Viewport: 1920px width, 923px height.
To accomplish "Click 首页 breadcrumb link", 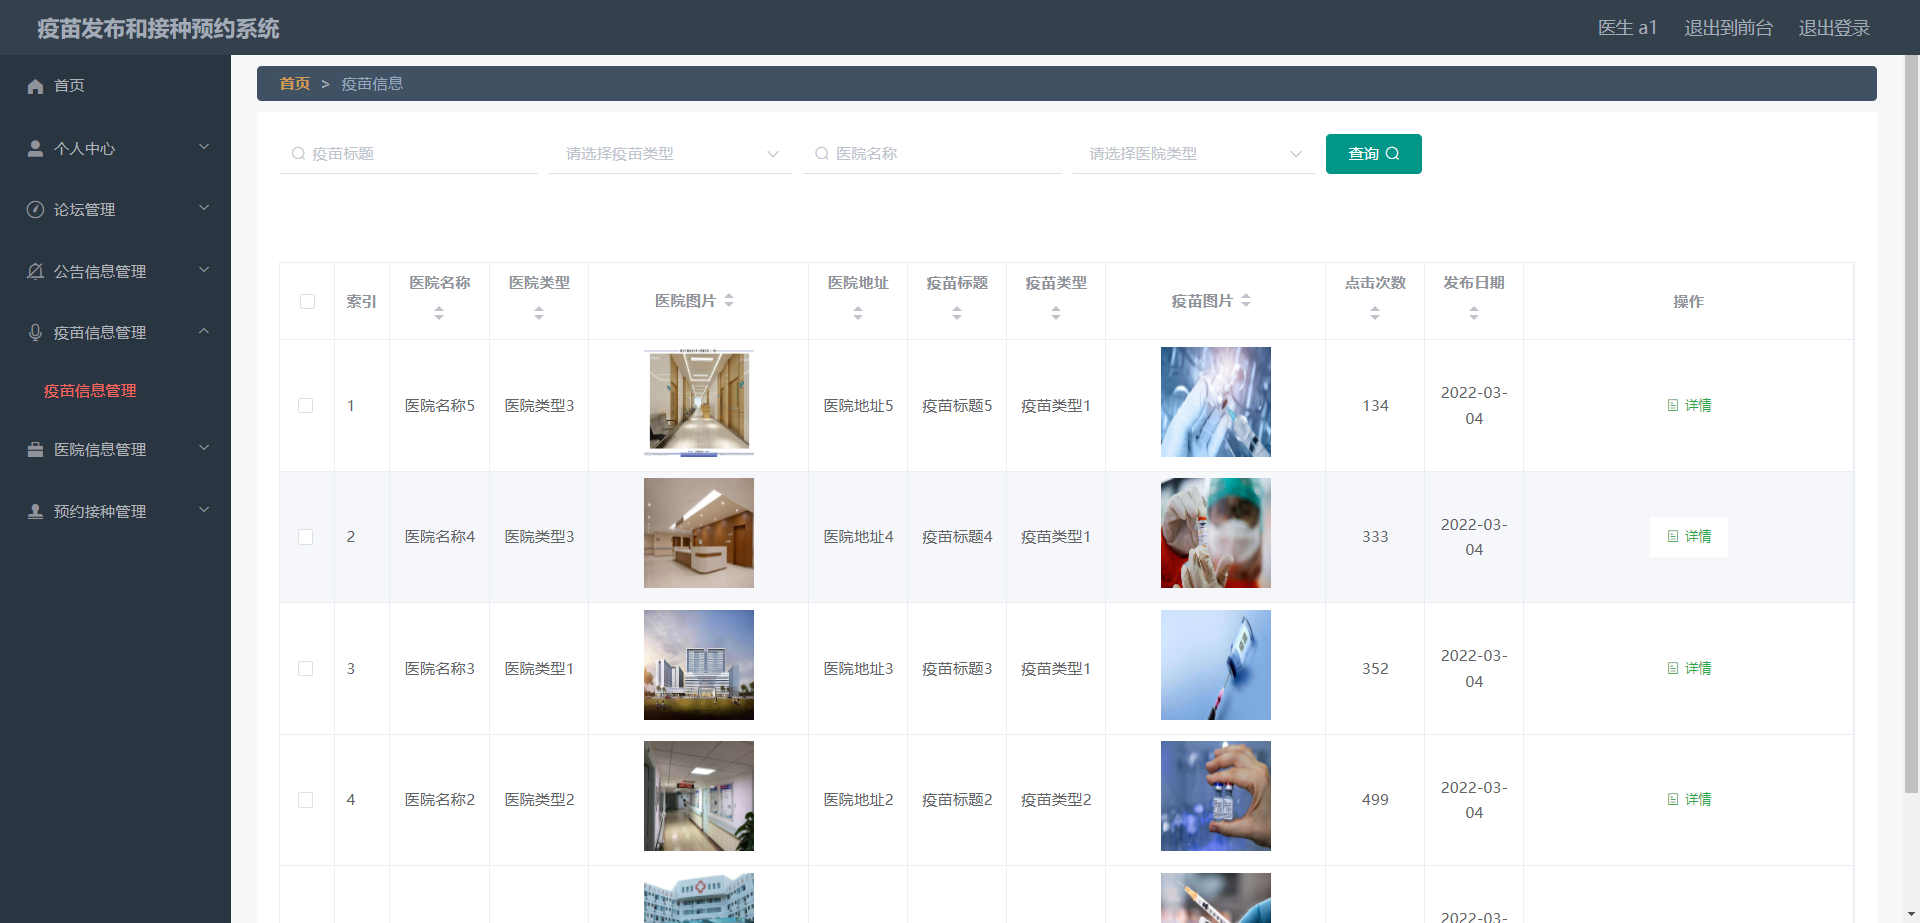I will click(x=294, y=84).
